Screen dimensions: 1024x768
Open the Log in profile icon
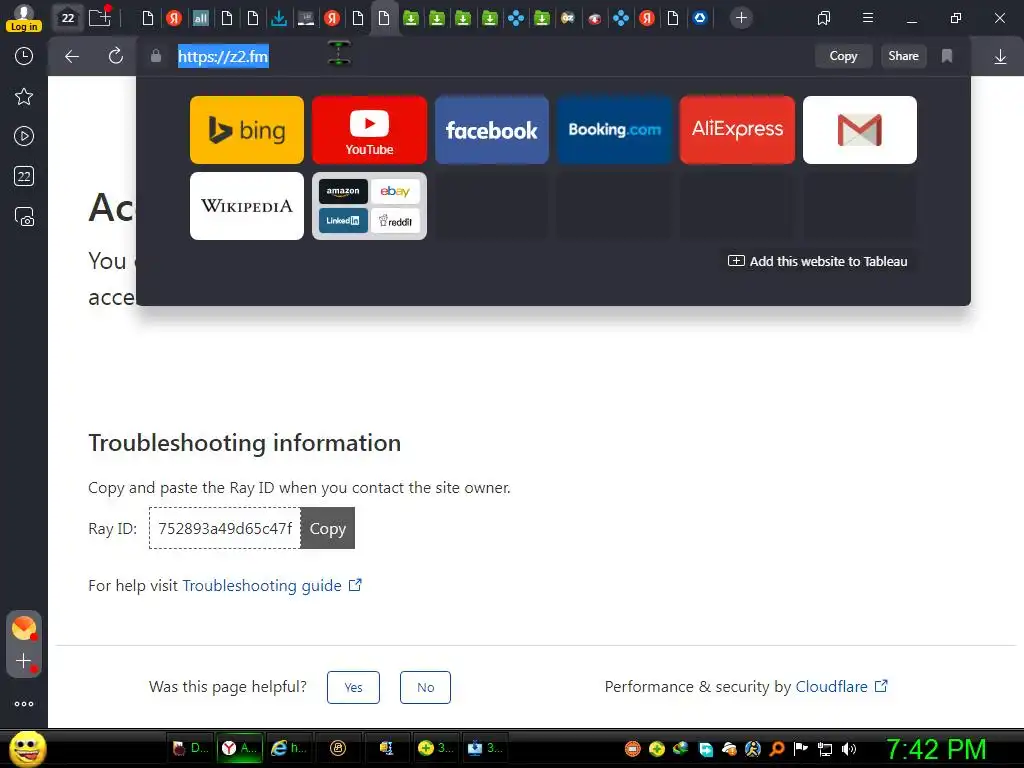pyautogui.click(x=24, y=18)
